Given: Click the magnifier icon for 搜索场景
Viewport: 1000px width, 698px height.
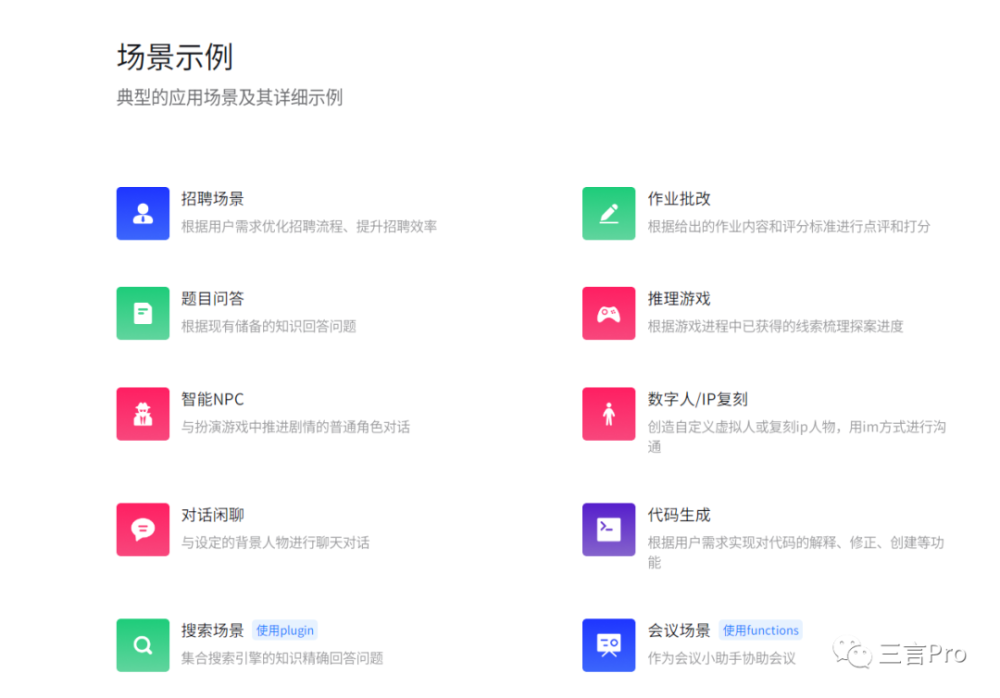Looking at the screenshot, I should click(143, 645).
